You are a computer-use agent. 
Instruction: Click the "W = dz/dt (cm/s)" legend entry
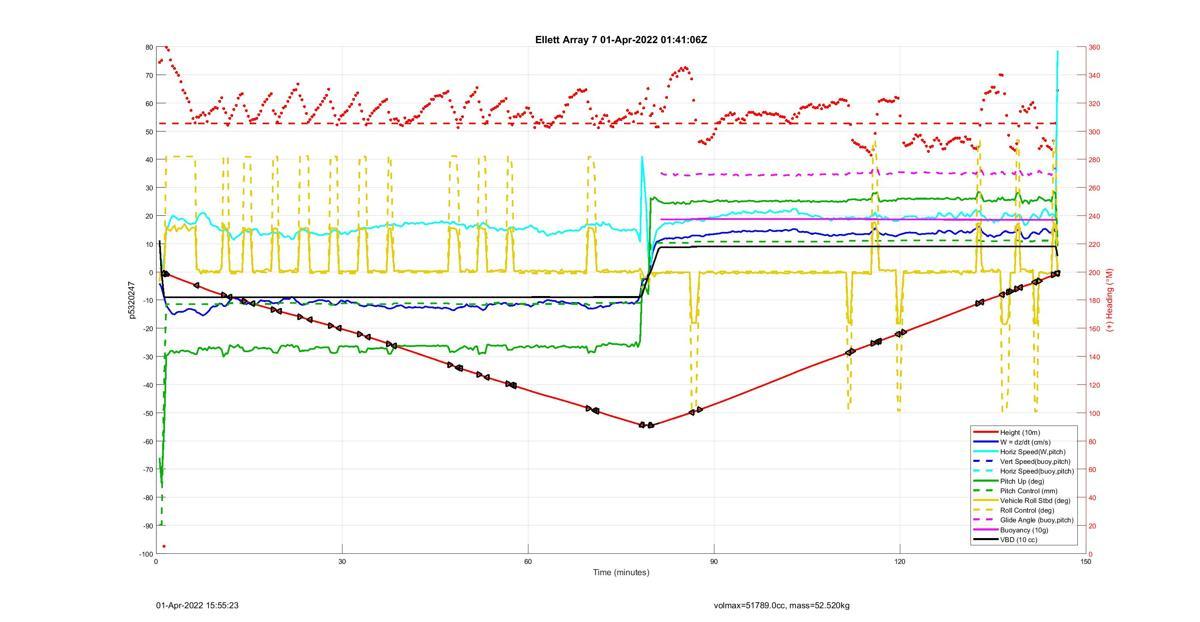point(1026,442)
